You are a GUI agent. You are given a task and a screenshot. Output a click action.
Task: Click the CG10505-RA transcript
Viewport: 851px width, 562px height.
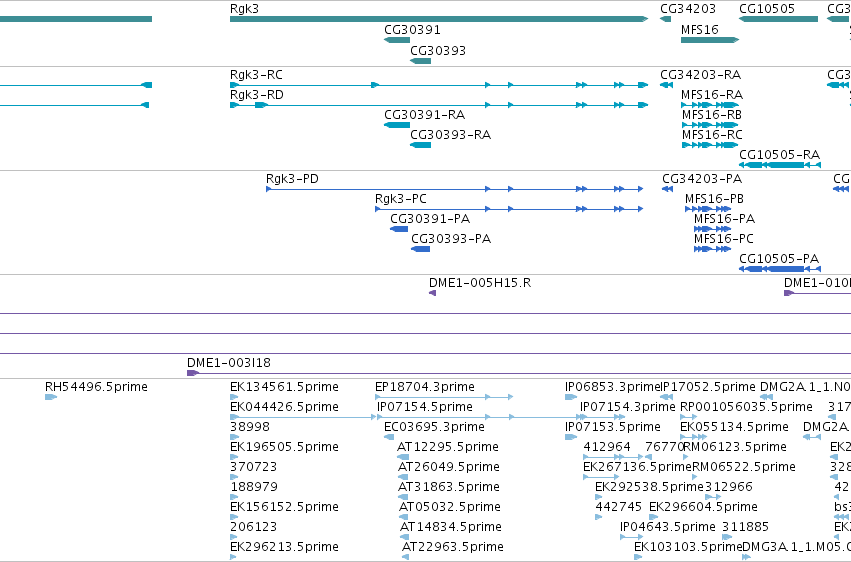point(780,165)
